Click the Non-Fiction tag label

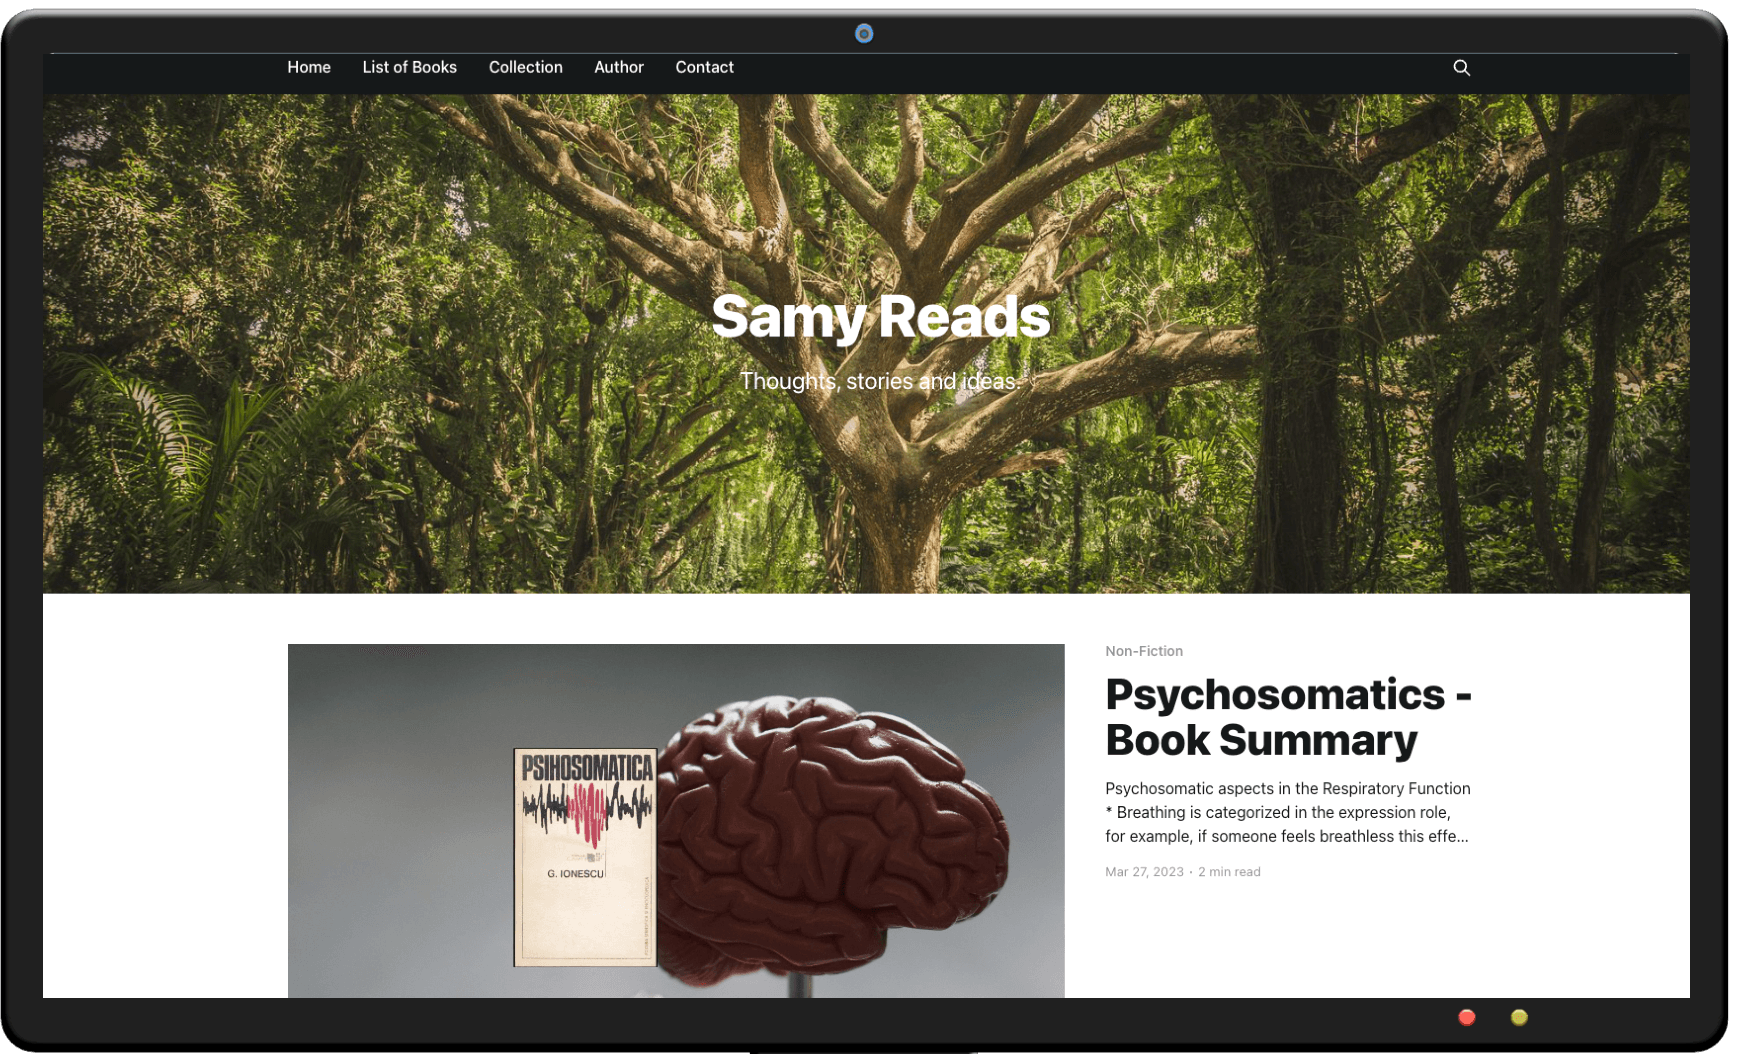(1144, 651)
